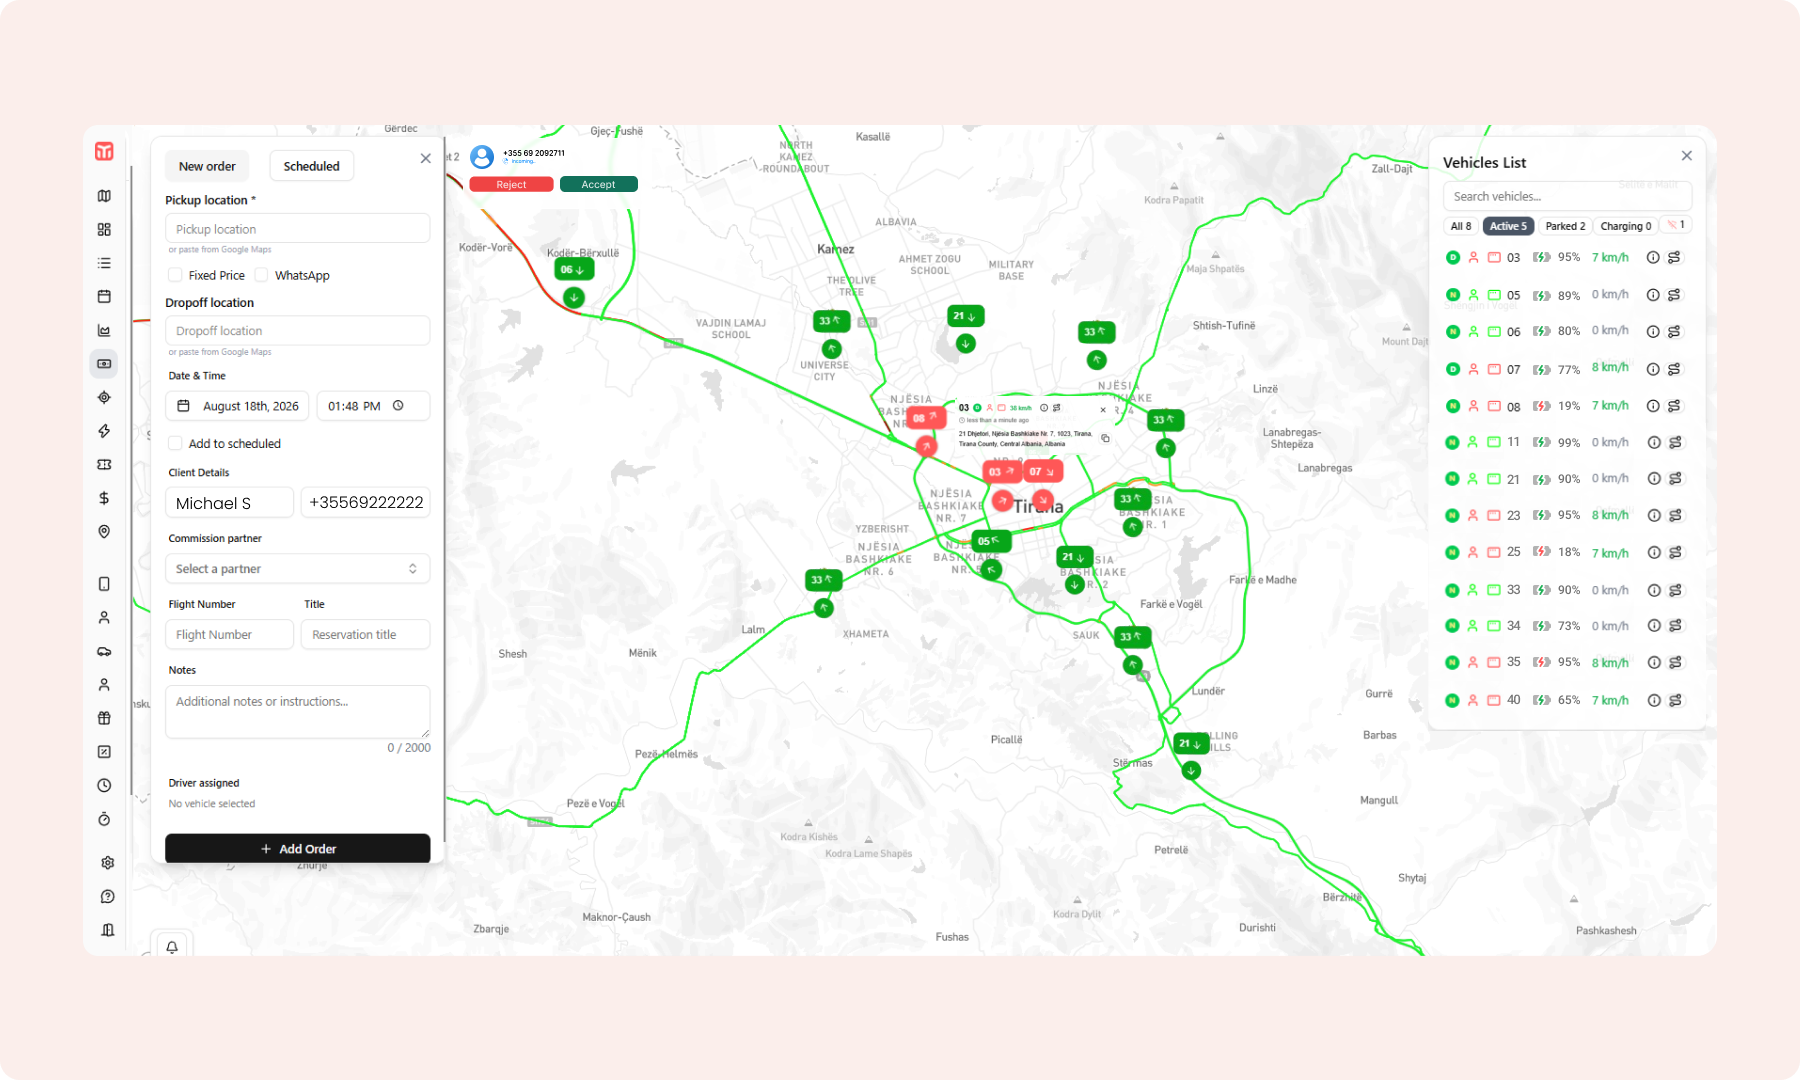Click the Add Order button
The image size is (1800, 1080).
click(x=297, y=848)
